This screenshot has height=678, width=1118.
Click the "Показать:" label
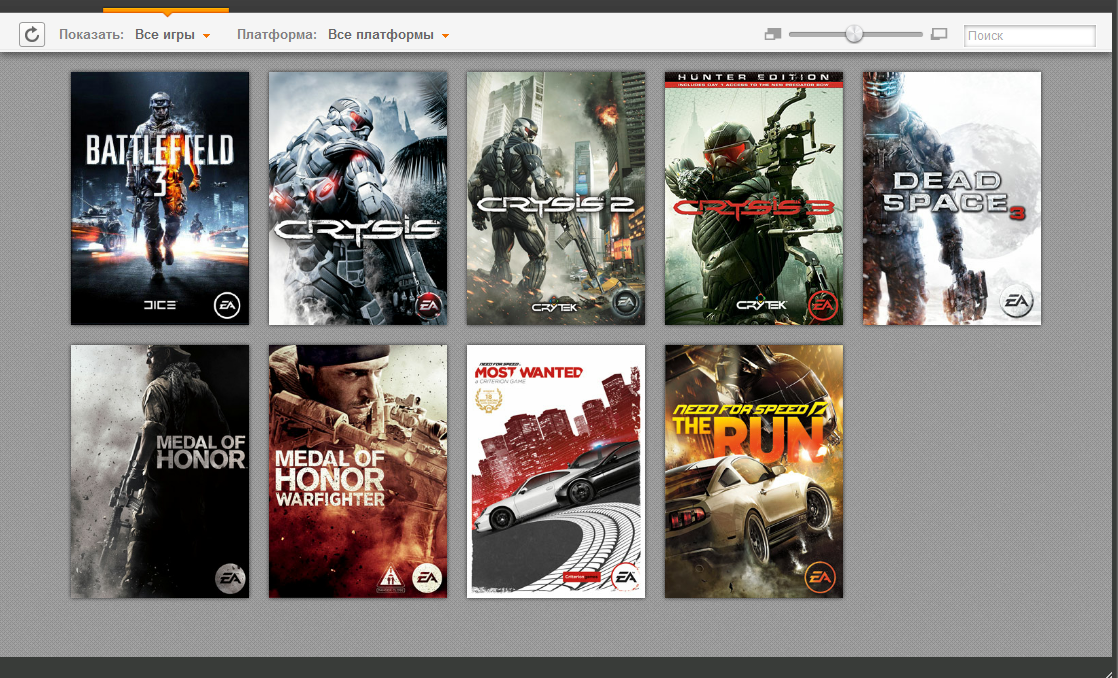tap(91, 35)
